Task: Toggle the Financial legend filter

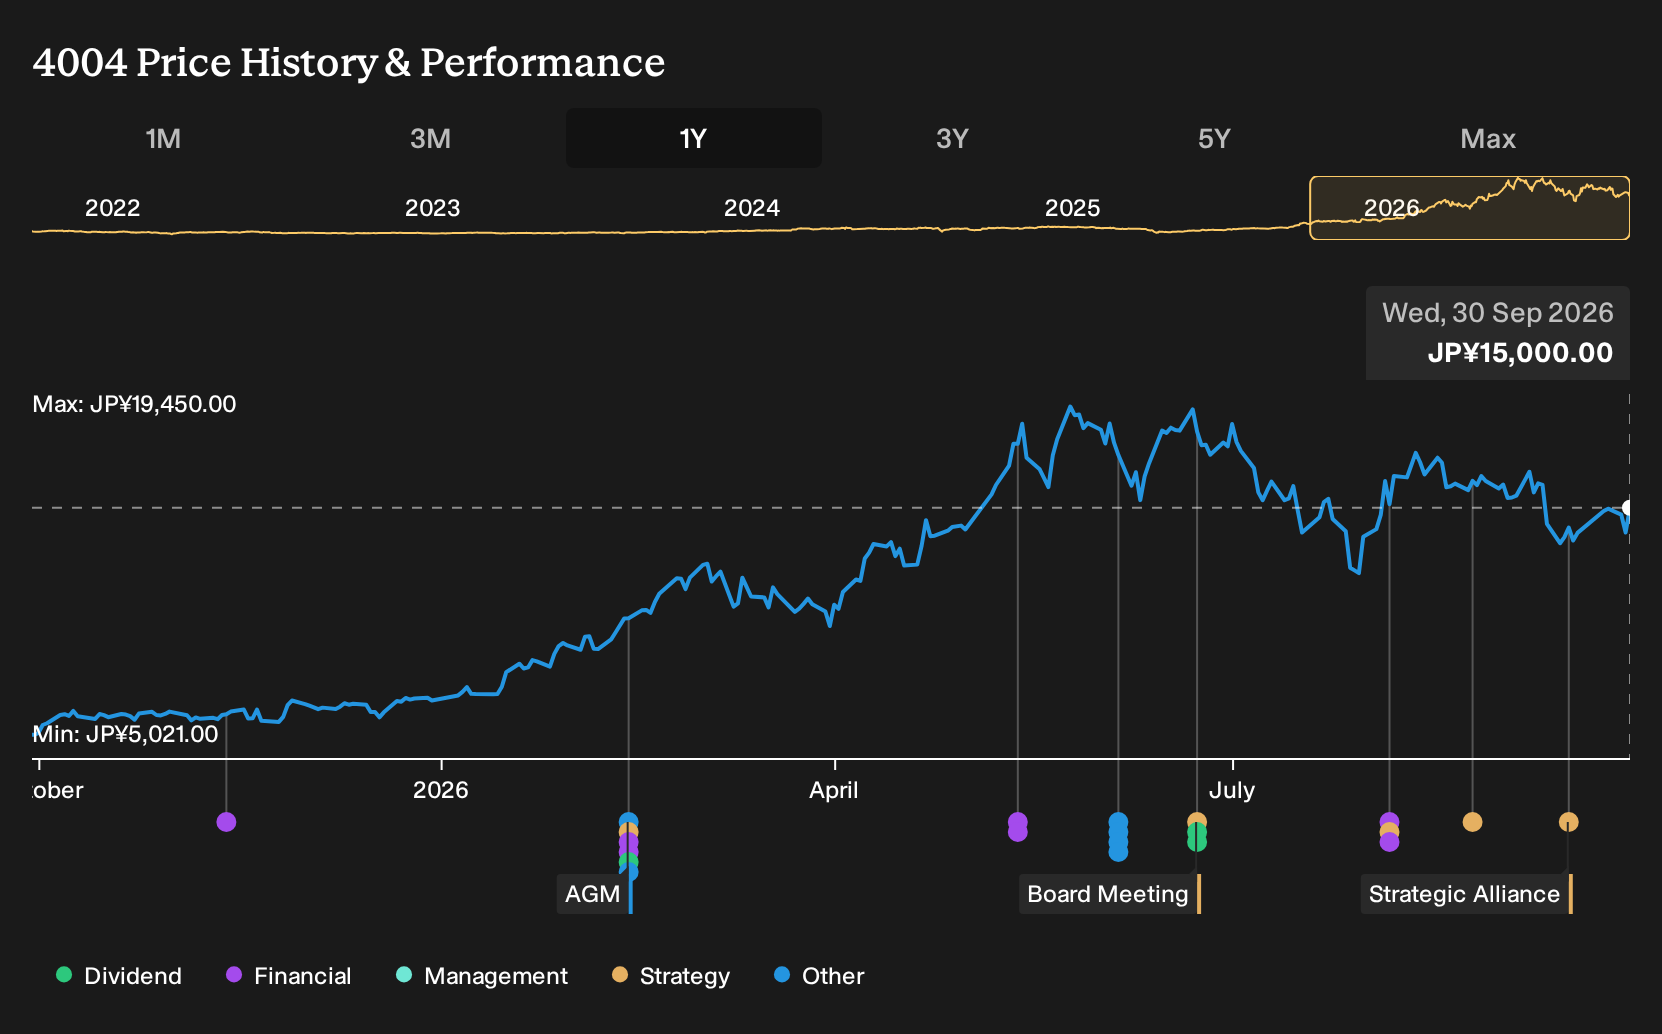Action: 289,976
